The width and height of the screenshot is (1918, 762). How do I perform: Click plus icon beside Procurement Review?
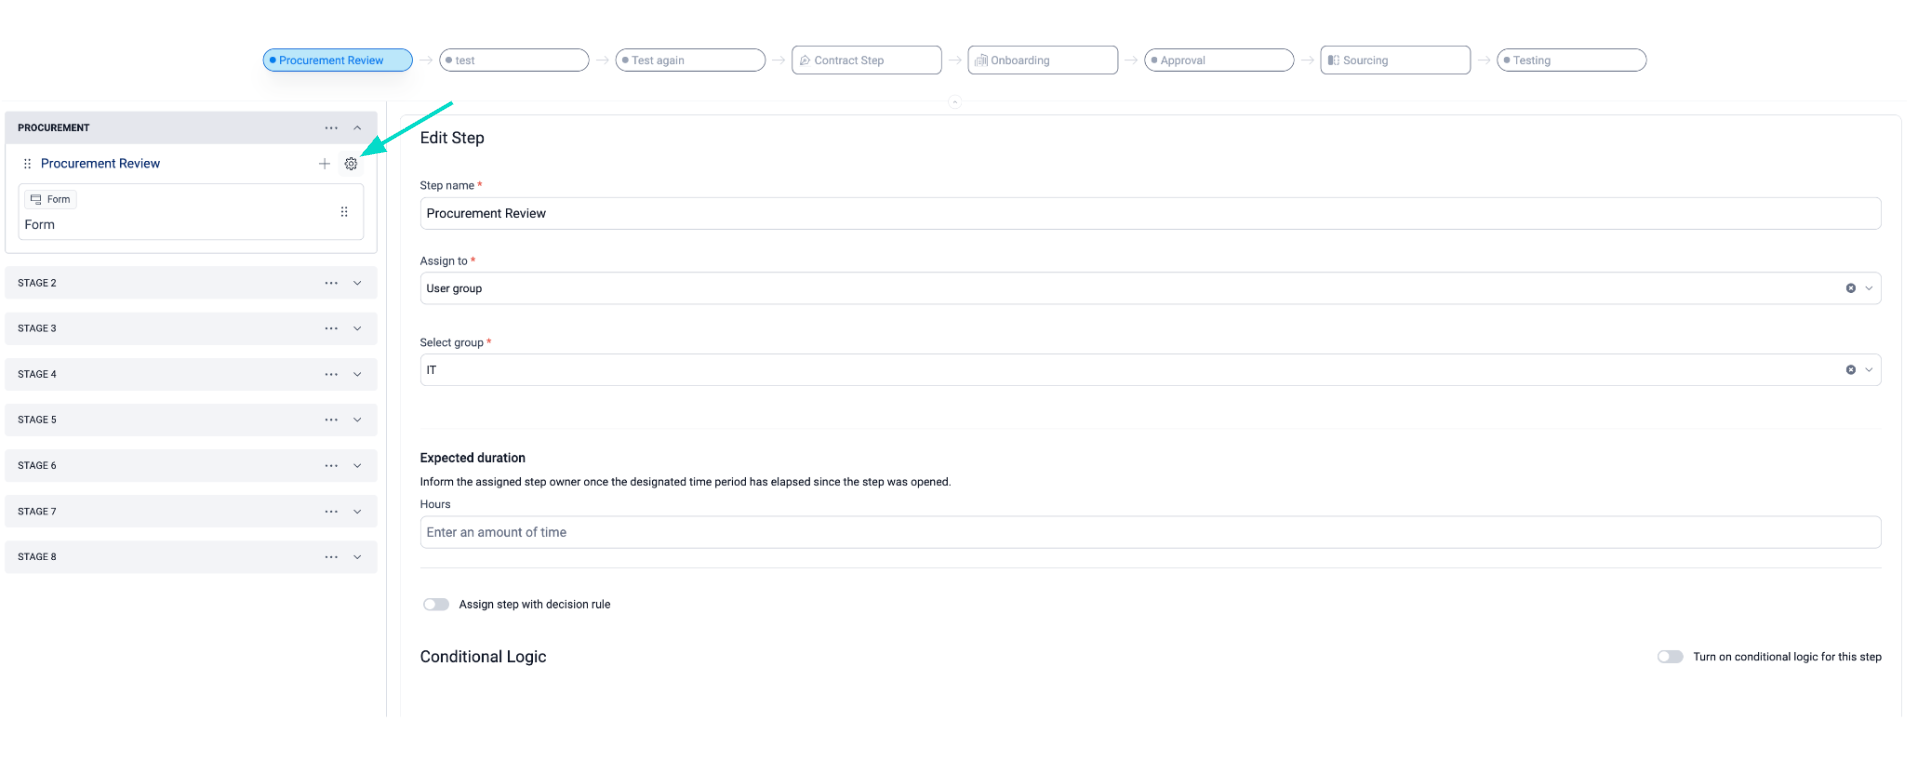coord(324,164)
